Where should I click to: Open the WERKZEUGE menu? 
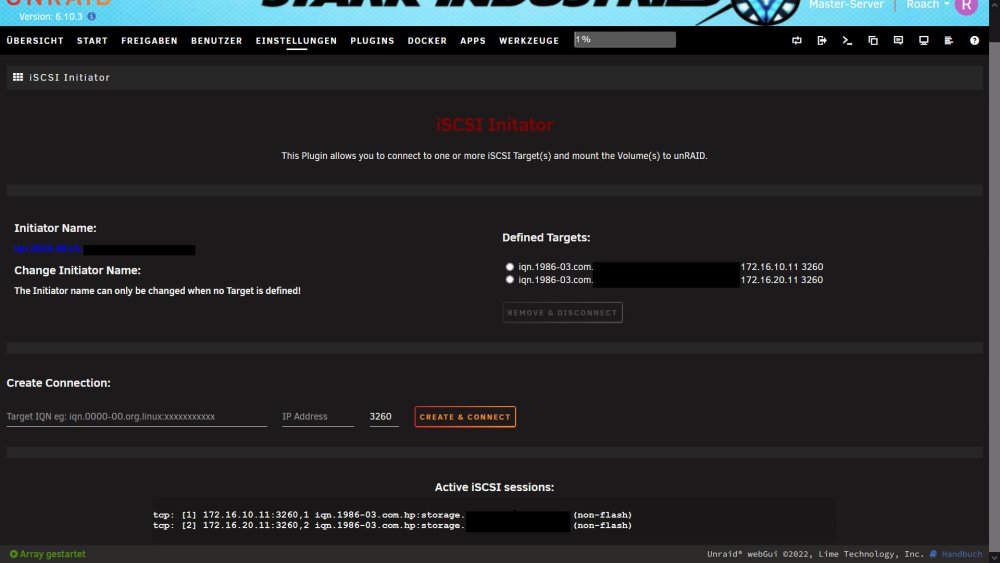[529, 40]
